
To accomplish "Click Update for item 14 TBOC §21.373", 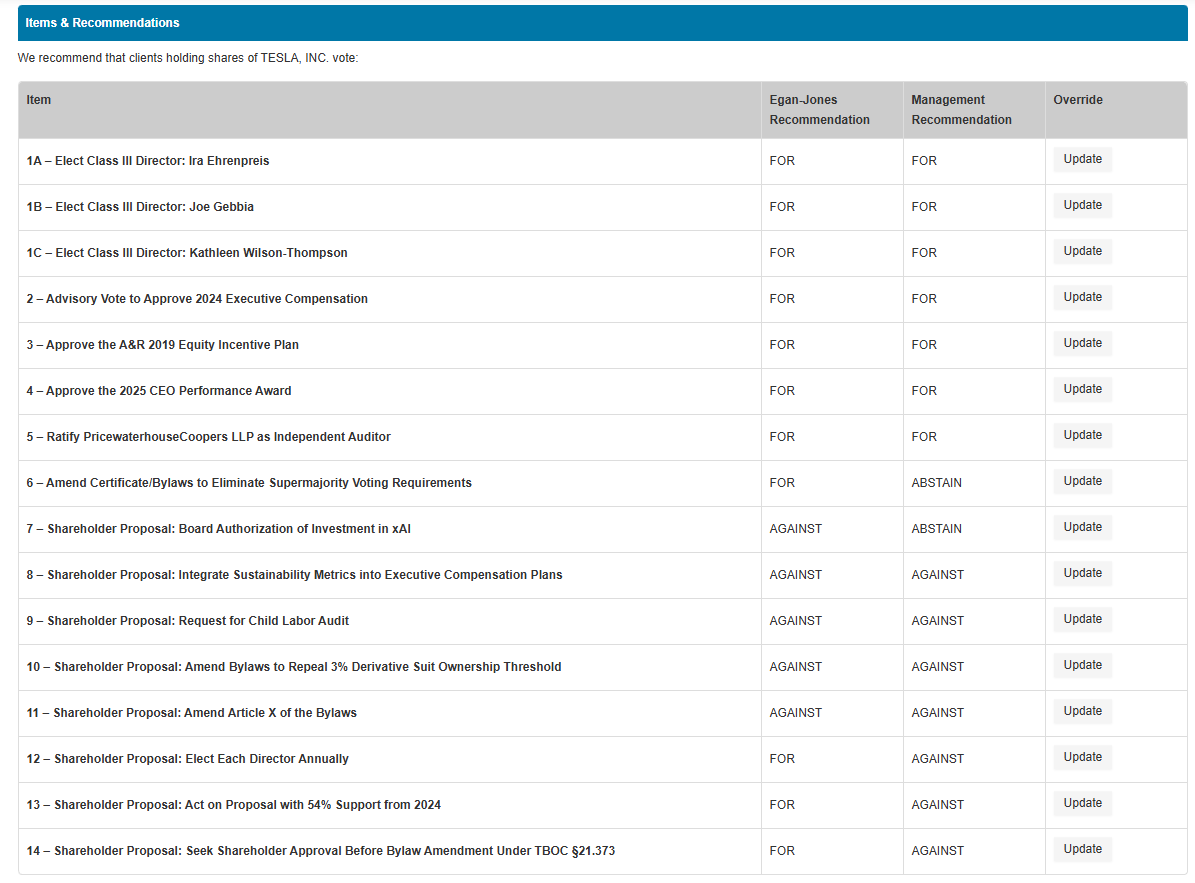I will click(x=1082, y=849).
